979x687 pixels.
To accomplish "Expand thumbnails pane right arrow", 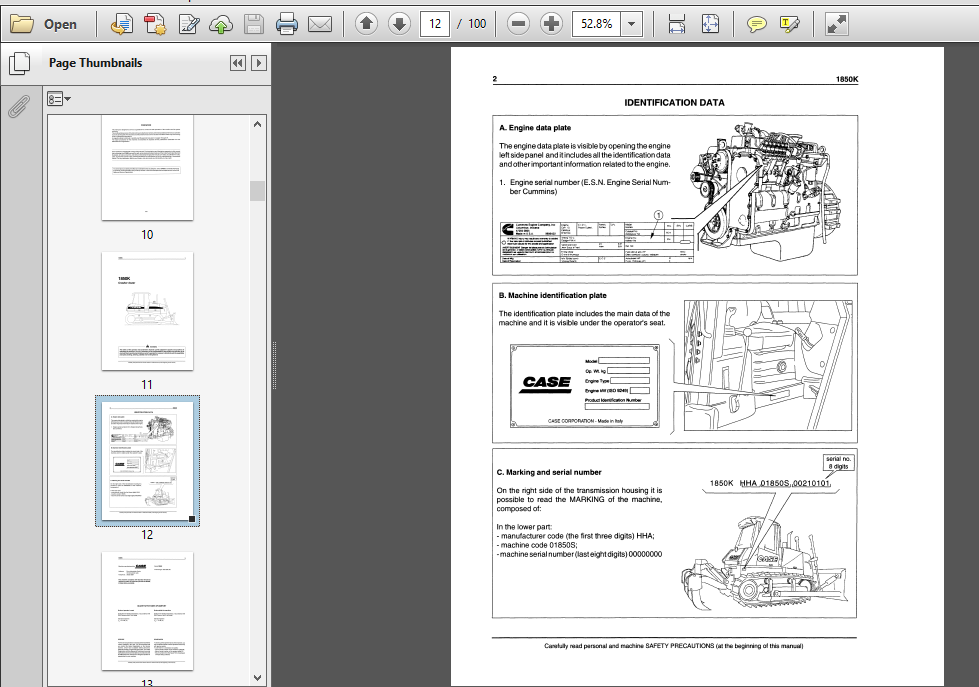I will (258, 63).
